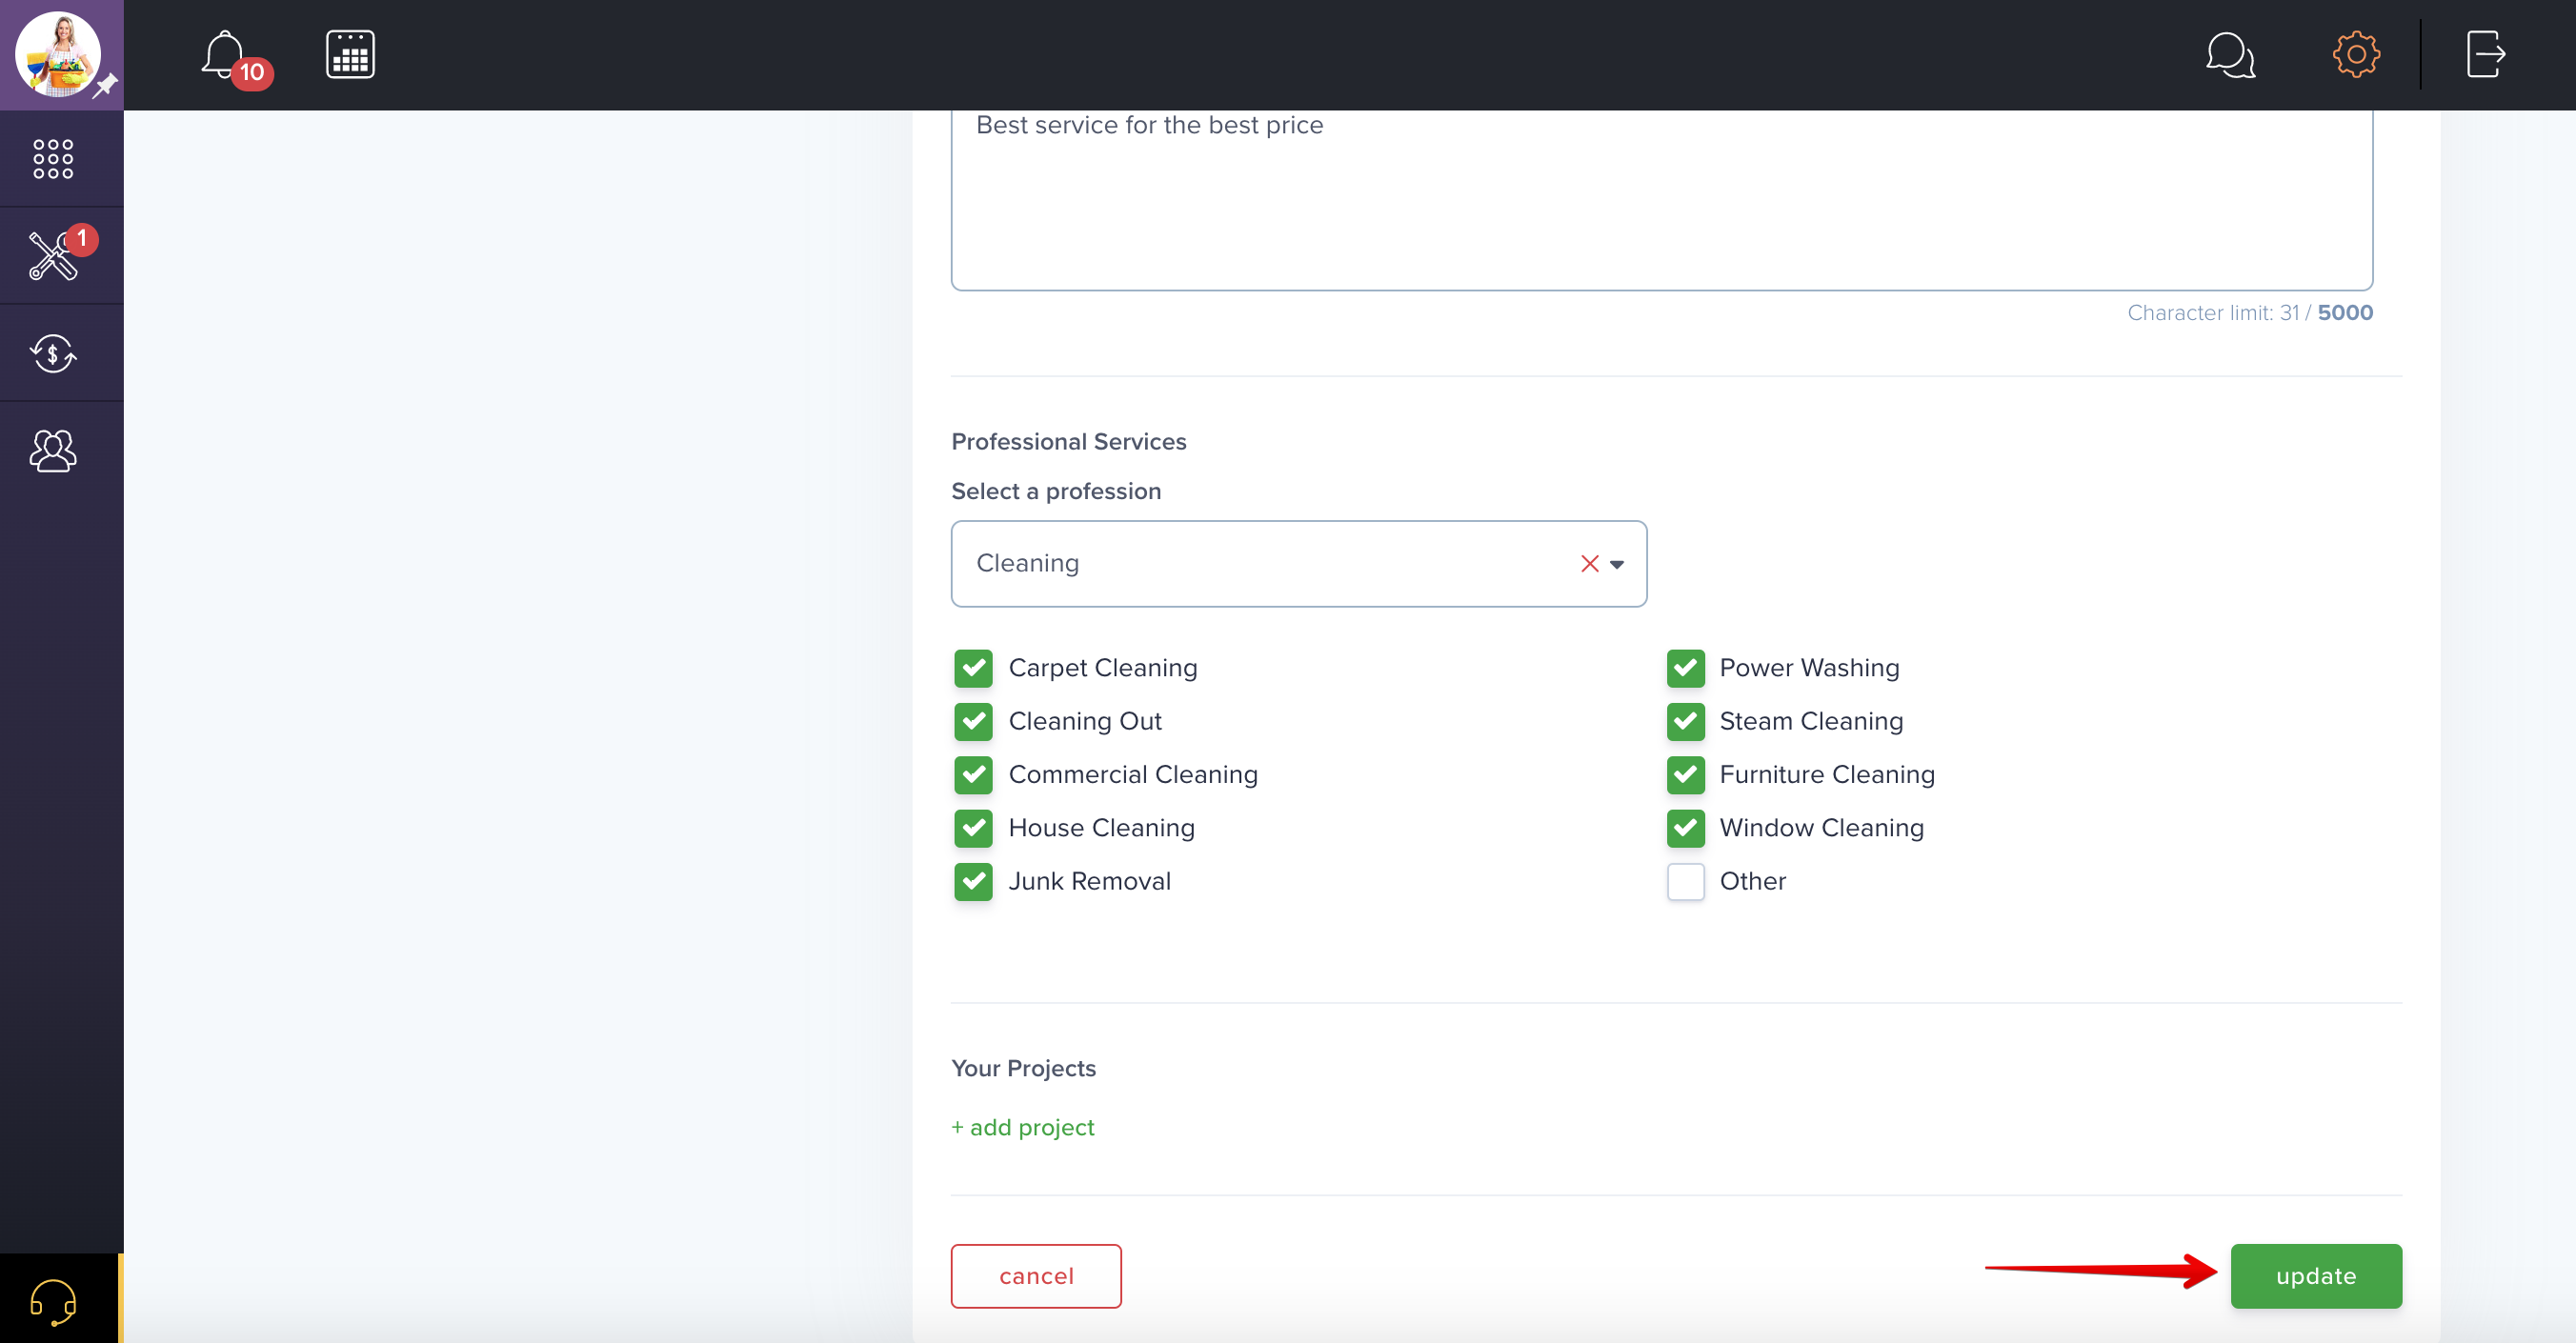2576x1343 pixels.
Task: Uncheck the Power Washing checkbox
Action: [x=1685, y=668]
